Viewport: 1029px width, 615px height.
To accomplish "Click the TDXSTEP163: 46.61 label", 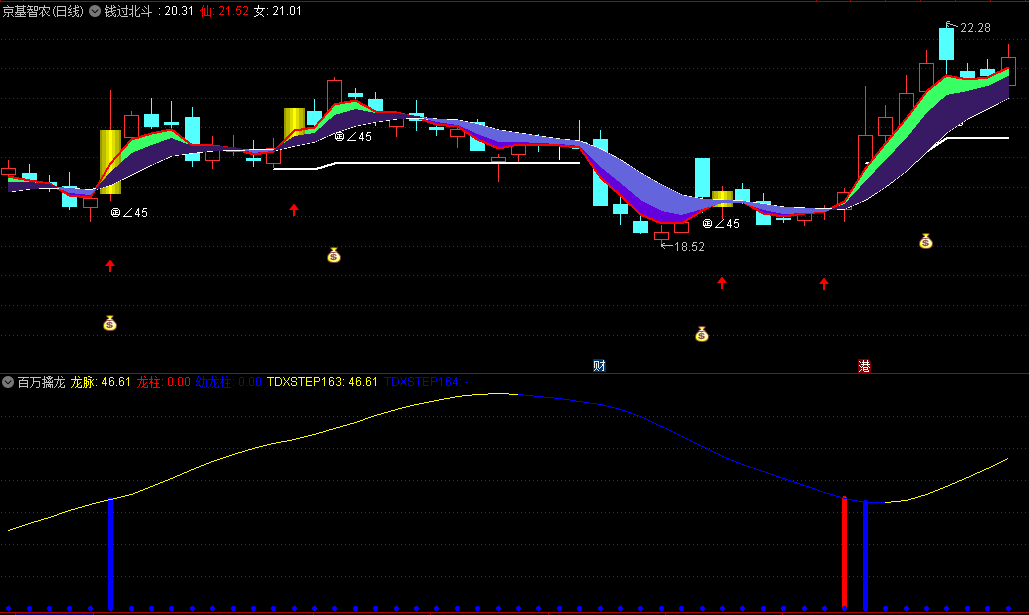I will tap(322, 382).
